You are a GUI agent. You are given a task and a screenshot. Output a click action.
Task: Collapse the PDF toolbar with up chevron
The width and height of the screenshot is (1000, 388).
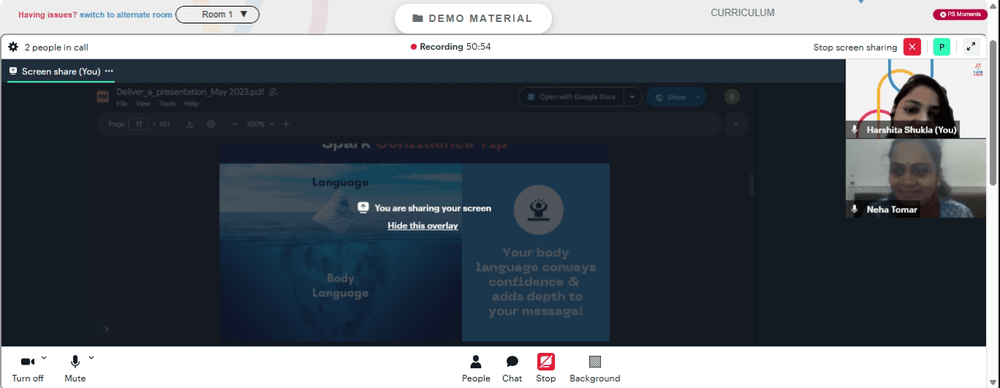coord(735,124)
